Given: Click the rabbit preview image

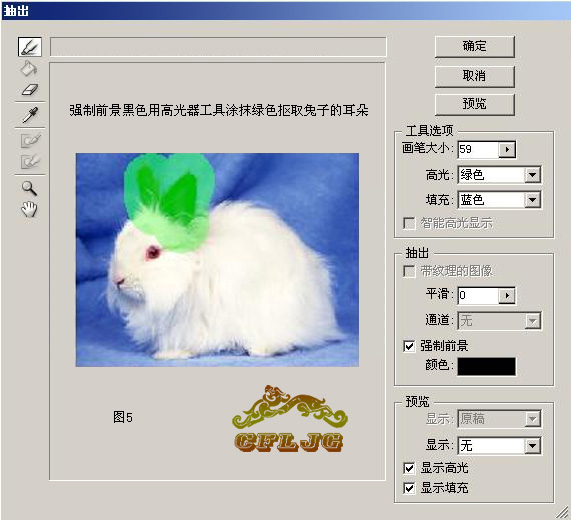Looking at the screenshot, I should coord(217,260).
